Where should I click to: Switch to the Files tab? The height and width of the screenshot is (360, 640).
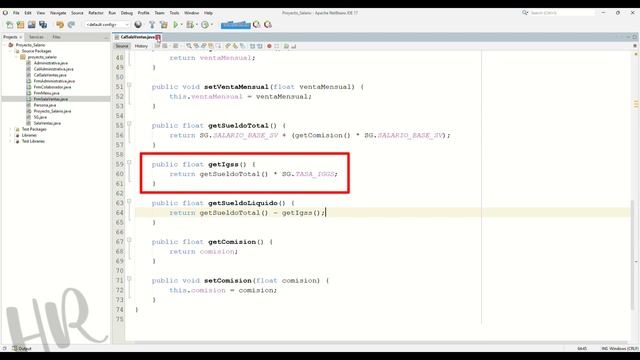[x=56, y=37]
